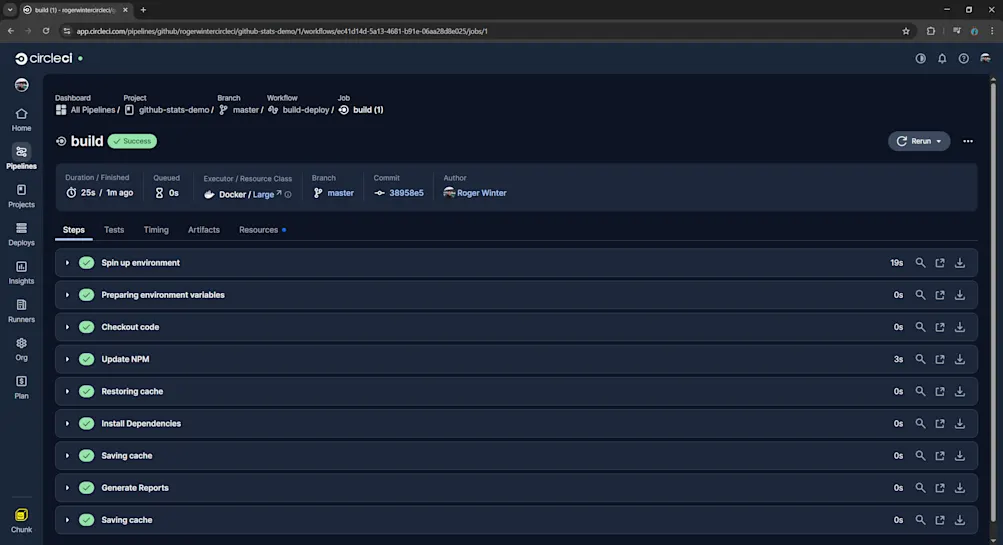
Task: Open Install Dependencies output in new tab
Action: click(940, 423)
